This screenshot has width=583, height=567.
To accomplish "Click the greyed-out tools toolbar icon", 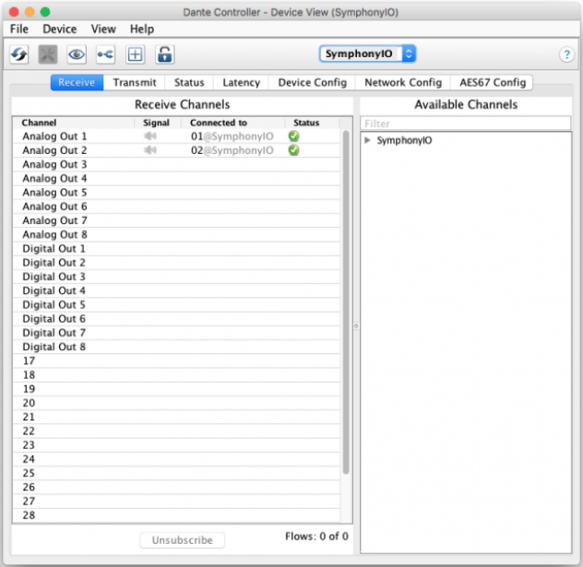I will tap(48, 55).
